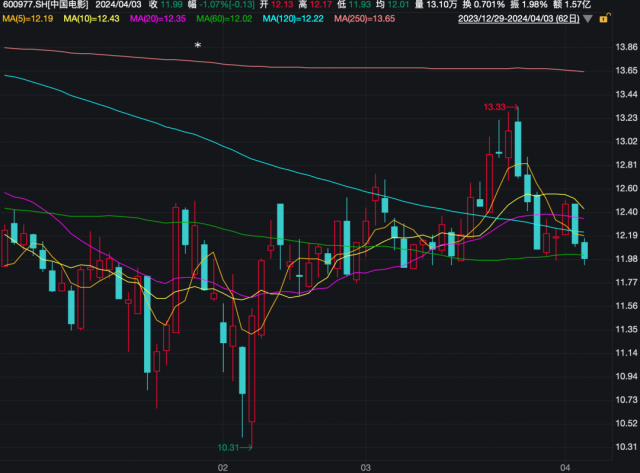Click the high price 12.17 in header
640x473 pixels.
point(320,5)
